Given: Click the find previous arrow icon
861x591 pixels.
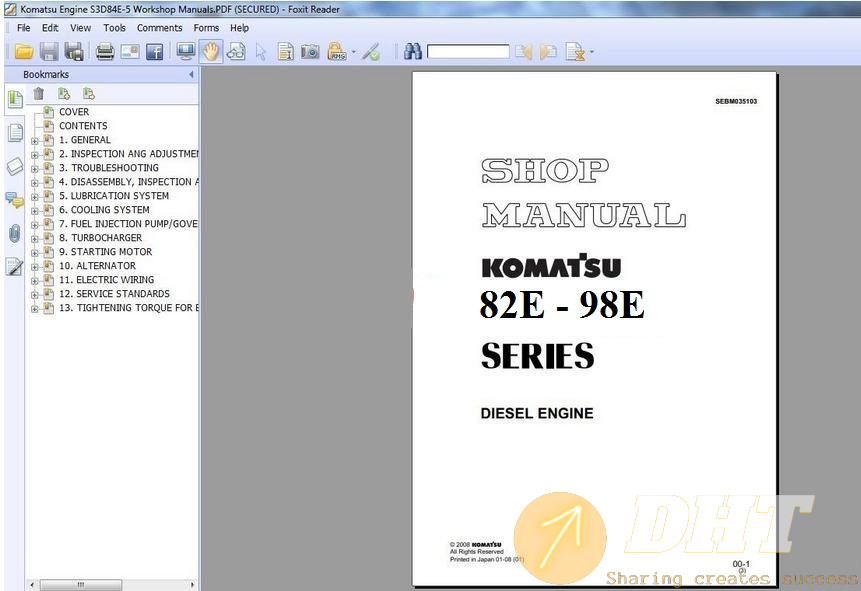Looking at the screenshot, I should pos(524,52).
